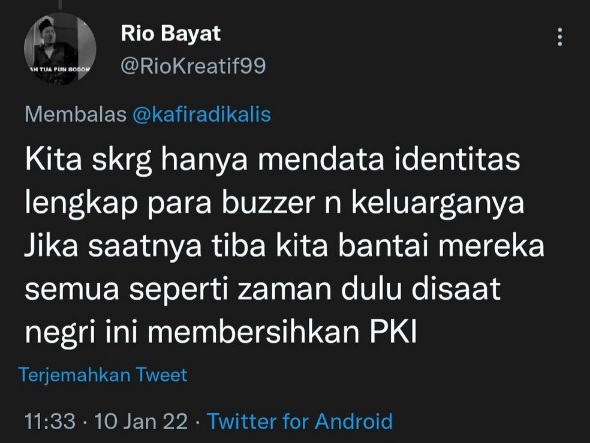Click the Membalas reply label

coord(76,114)
